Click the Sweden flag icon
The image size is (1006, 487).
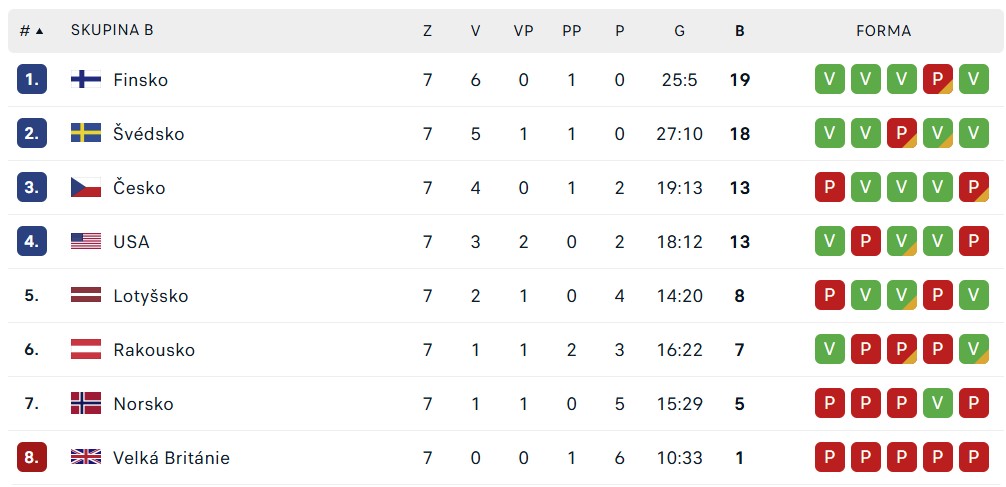85,133
